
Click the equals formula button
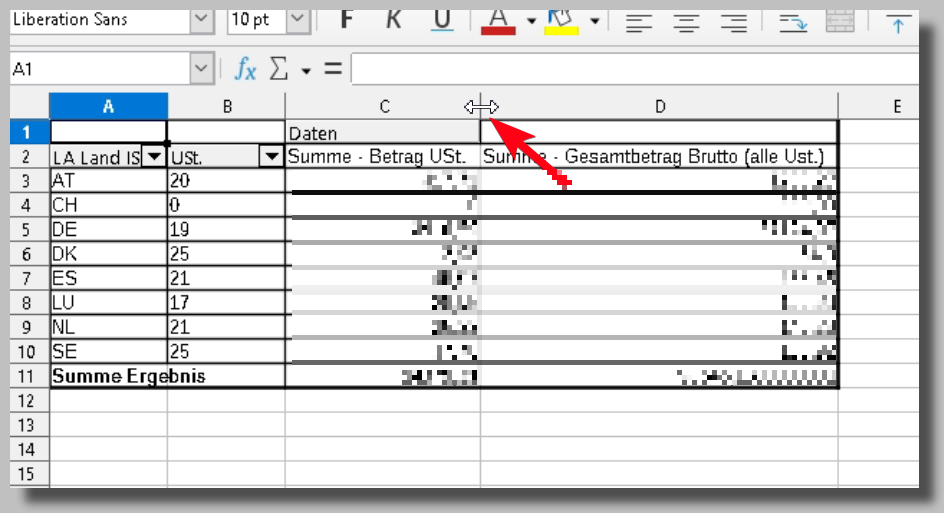click(333, 69)
